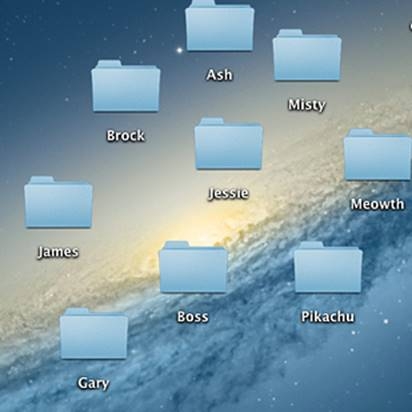Click the 'Gary' folder name label
412x412 pixels.
point(93,383)
